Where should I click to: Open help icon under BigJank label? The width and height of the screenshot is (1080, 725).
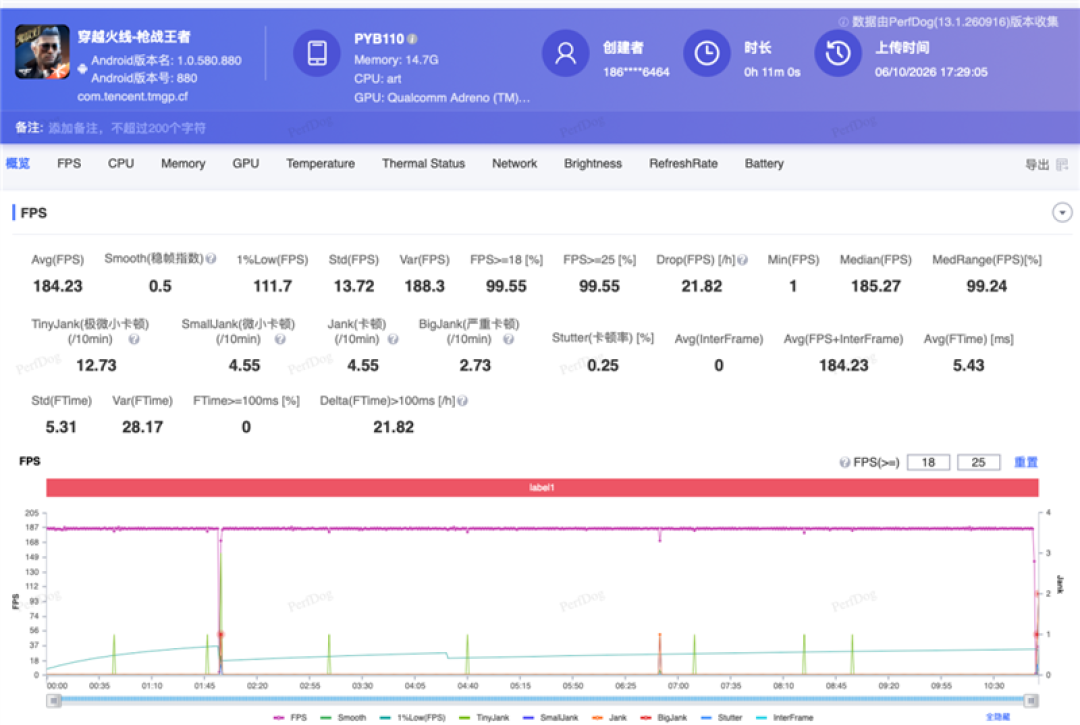pos(508,339)
